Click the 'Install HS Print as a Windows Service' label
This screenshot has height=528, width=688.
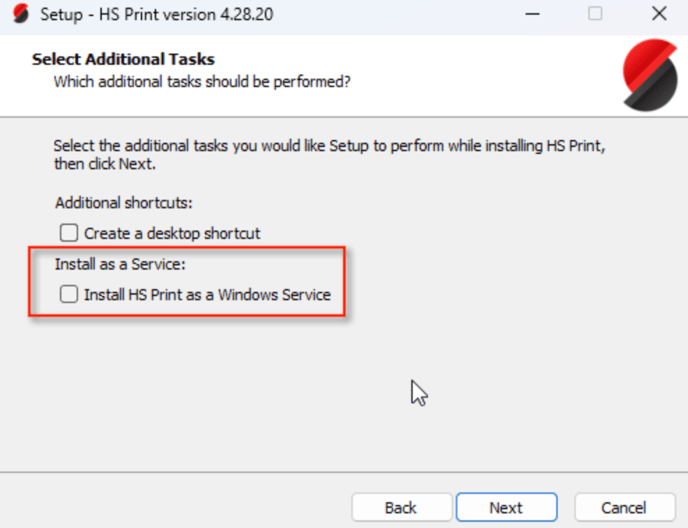tap(207, 295)
